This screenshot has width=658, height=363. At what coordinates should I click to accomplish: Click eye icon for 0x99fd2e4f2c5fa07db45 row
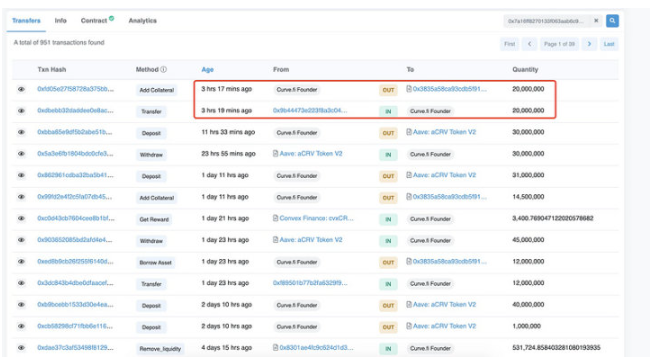[21, 197]
